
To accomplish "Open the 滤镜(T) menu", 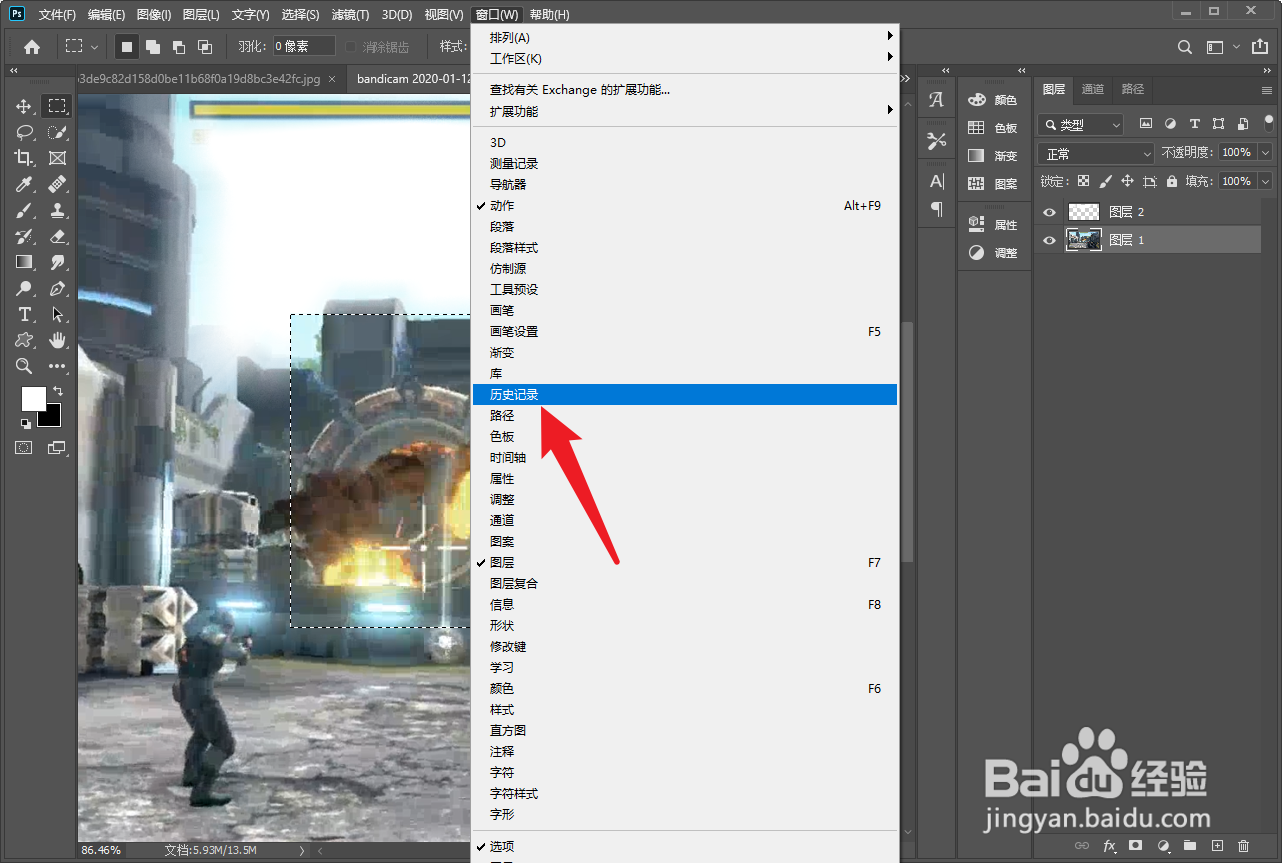I will 350,15.
